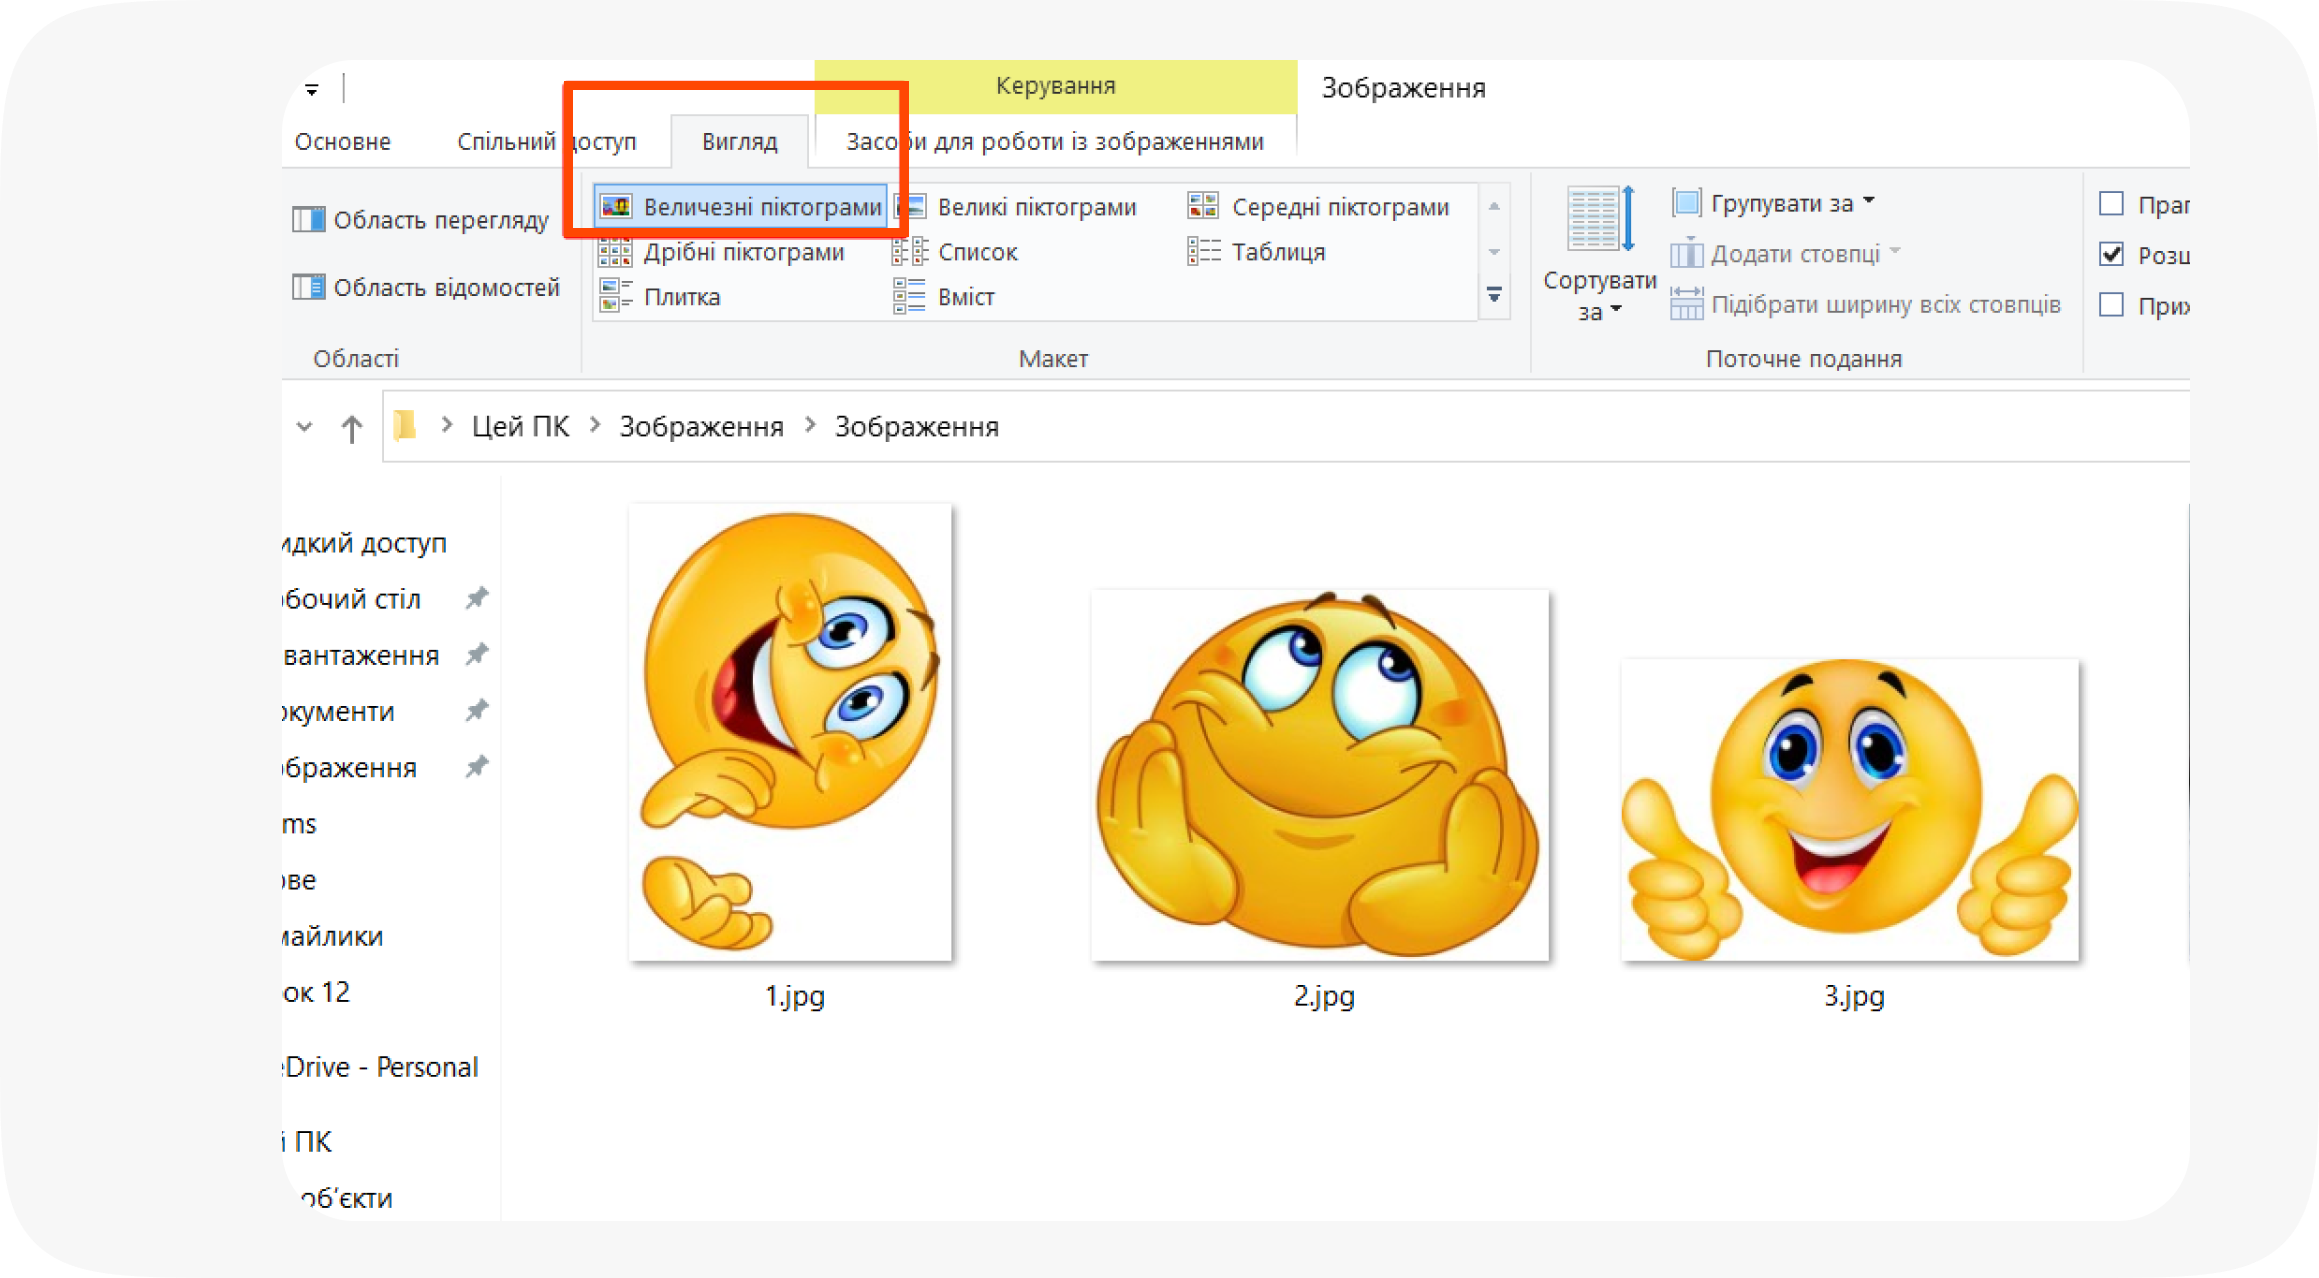This screenshot has width=2319, height=1278.
Task: Switch to Large icons (Великі піктограми) layout
Action: [1017, 207]
